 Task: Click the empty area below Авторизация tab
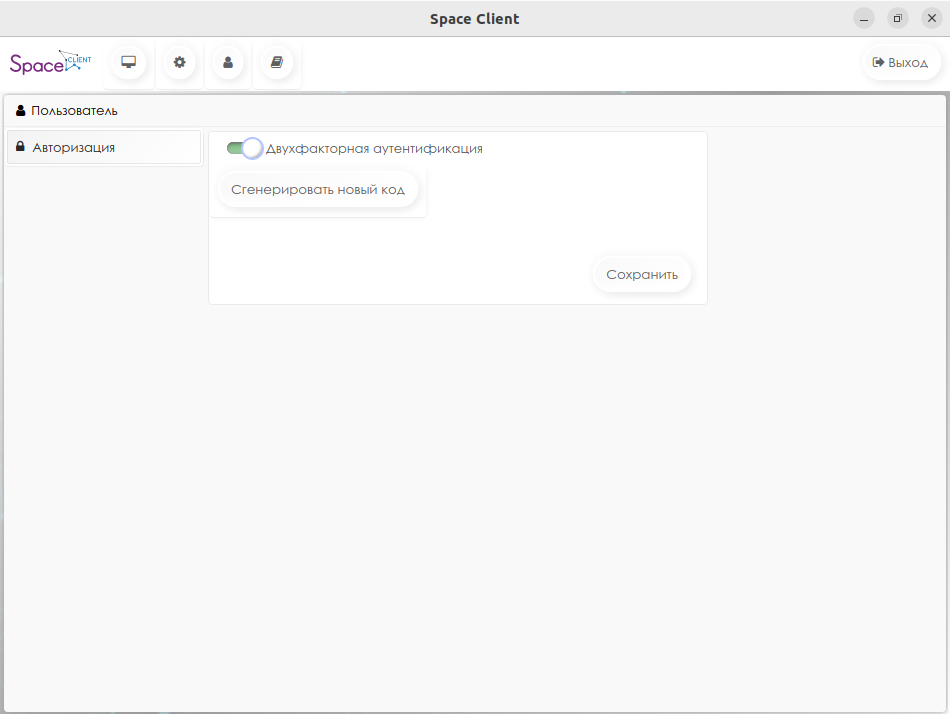tap(104, 400)
